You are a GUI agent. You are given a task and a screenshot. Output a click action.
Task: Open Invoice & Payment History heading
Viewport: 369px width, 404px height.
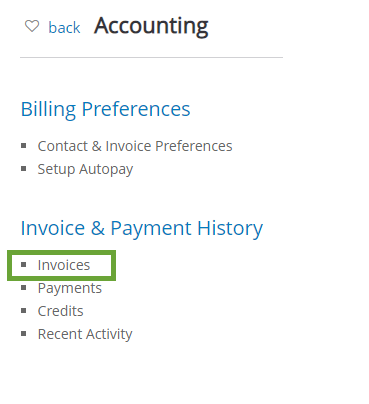pyautogui.click(x=142, y=228)
